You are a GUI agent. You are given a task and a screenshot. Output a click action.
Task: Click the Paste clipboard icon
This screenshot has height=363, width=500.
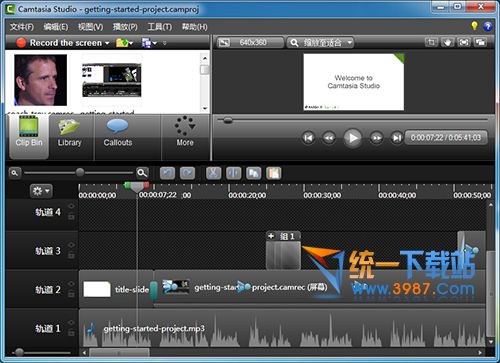pos(274,173)
